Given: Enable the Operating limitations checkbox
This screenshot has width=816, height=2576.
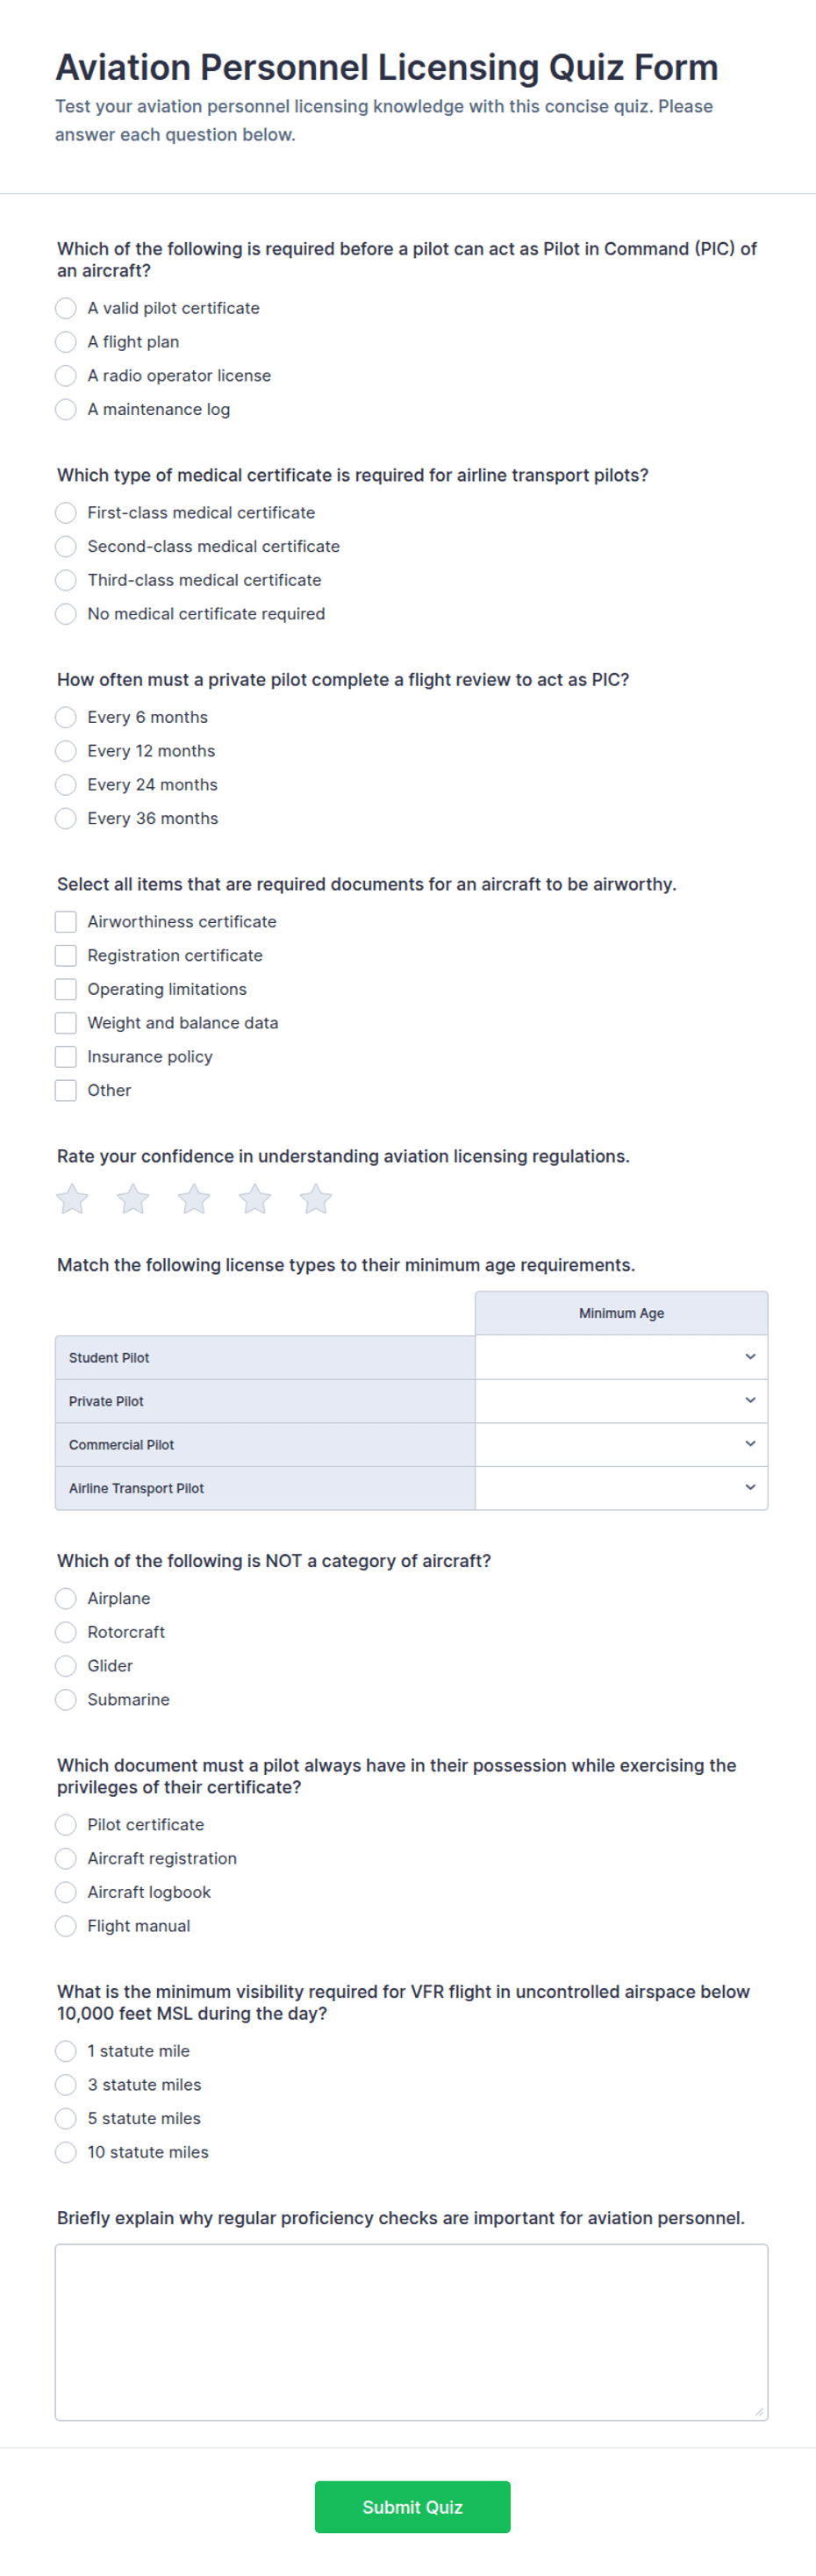Looking at the screenshot, I should [66, 990].
